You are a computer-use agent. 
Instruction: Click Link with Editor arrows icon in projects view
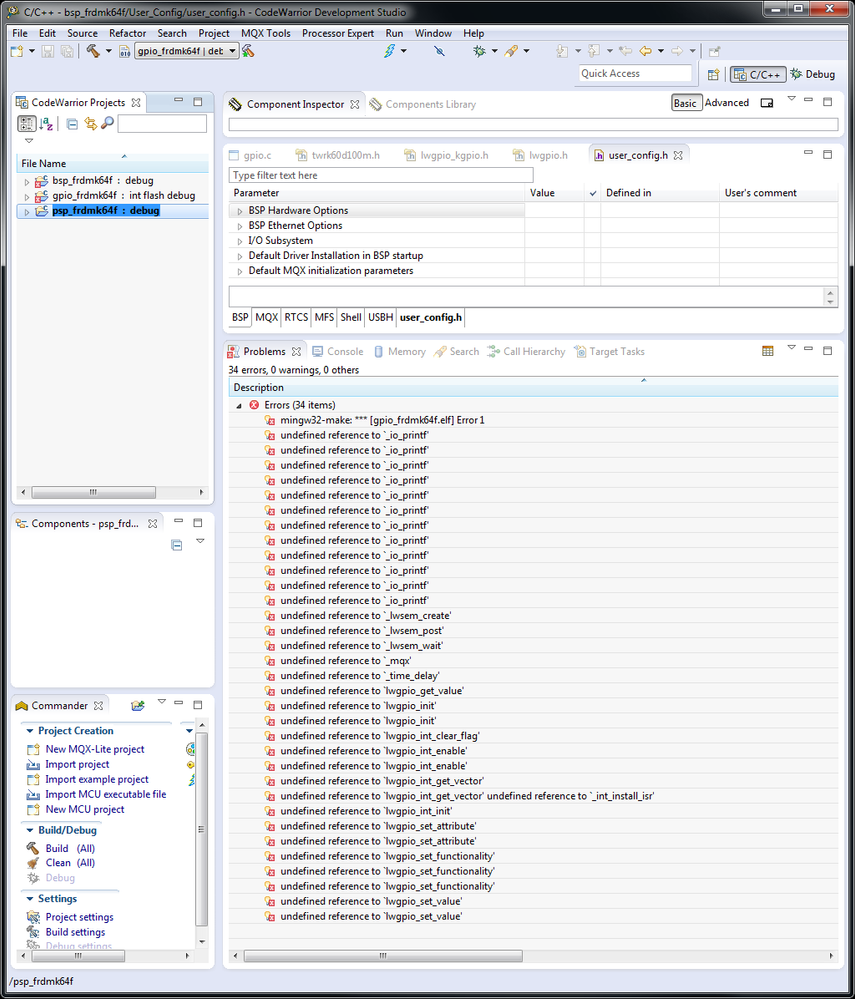tap(90, 124)
